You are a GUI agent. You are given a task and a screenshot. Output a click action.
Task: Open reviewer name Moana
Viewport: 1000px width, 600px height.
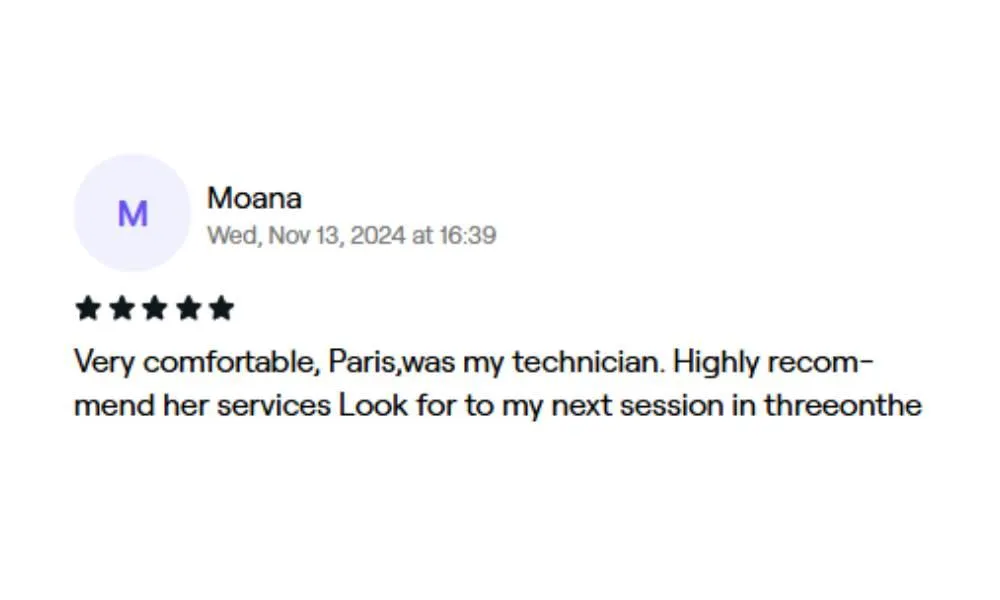point(254,198)
